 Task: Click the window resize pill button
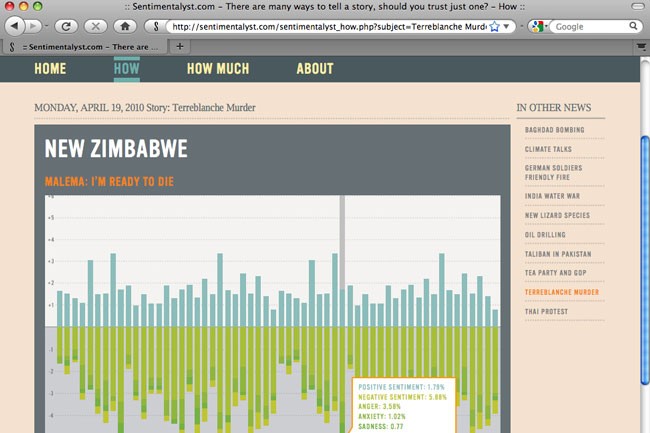click(x=638, y=6)
